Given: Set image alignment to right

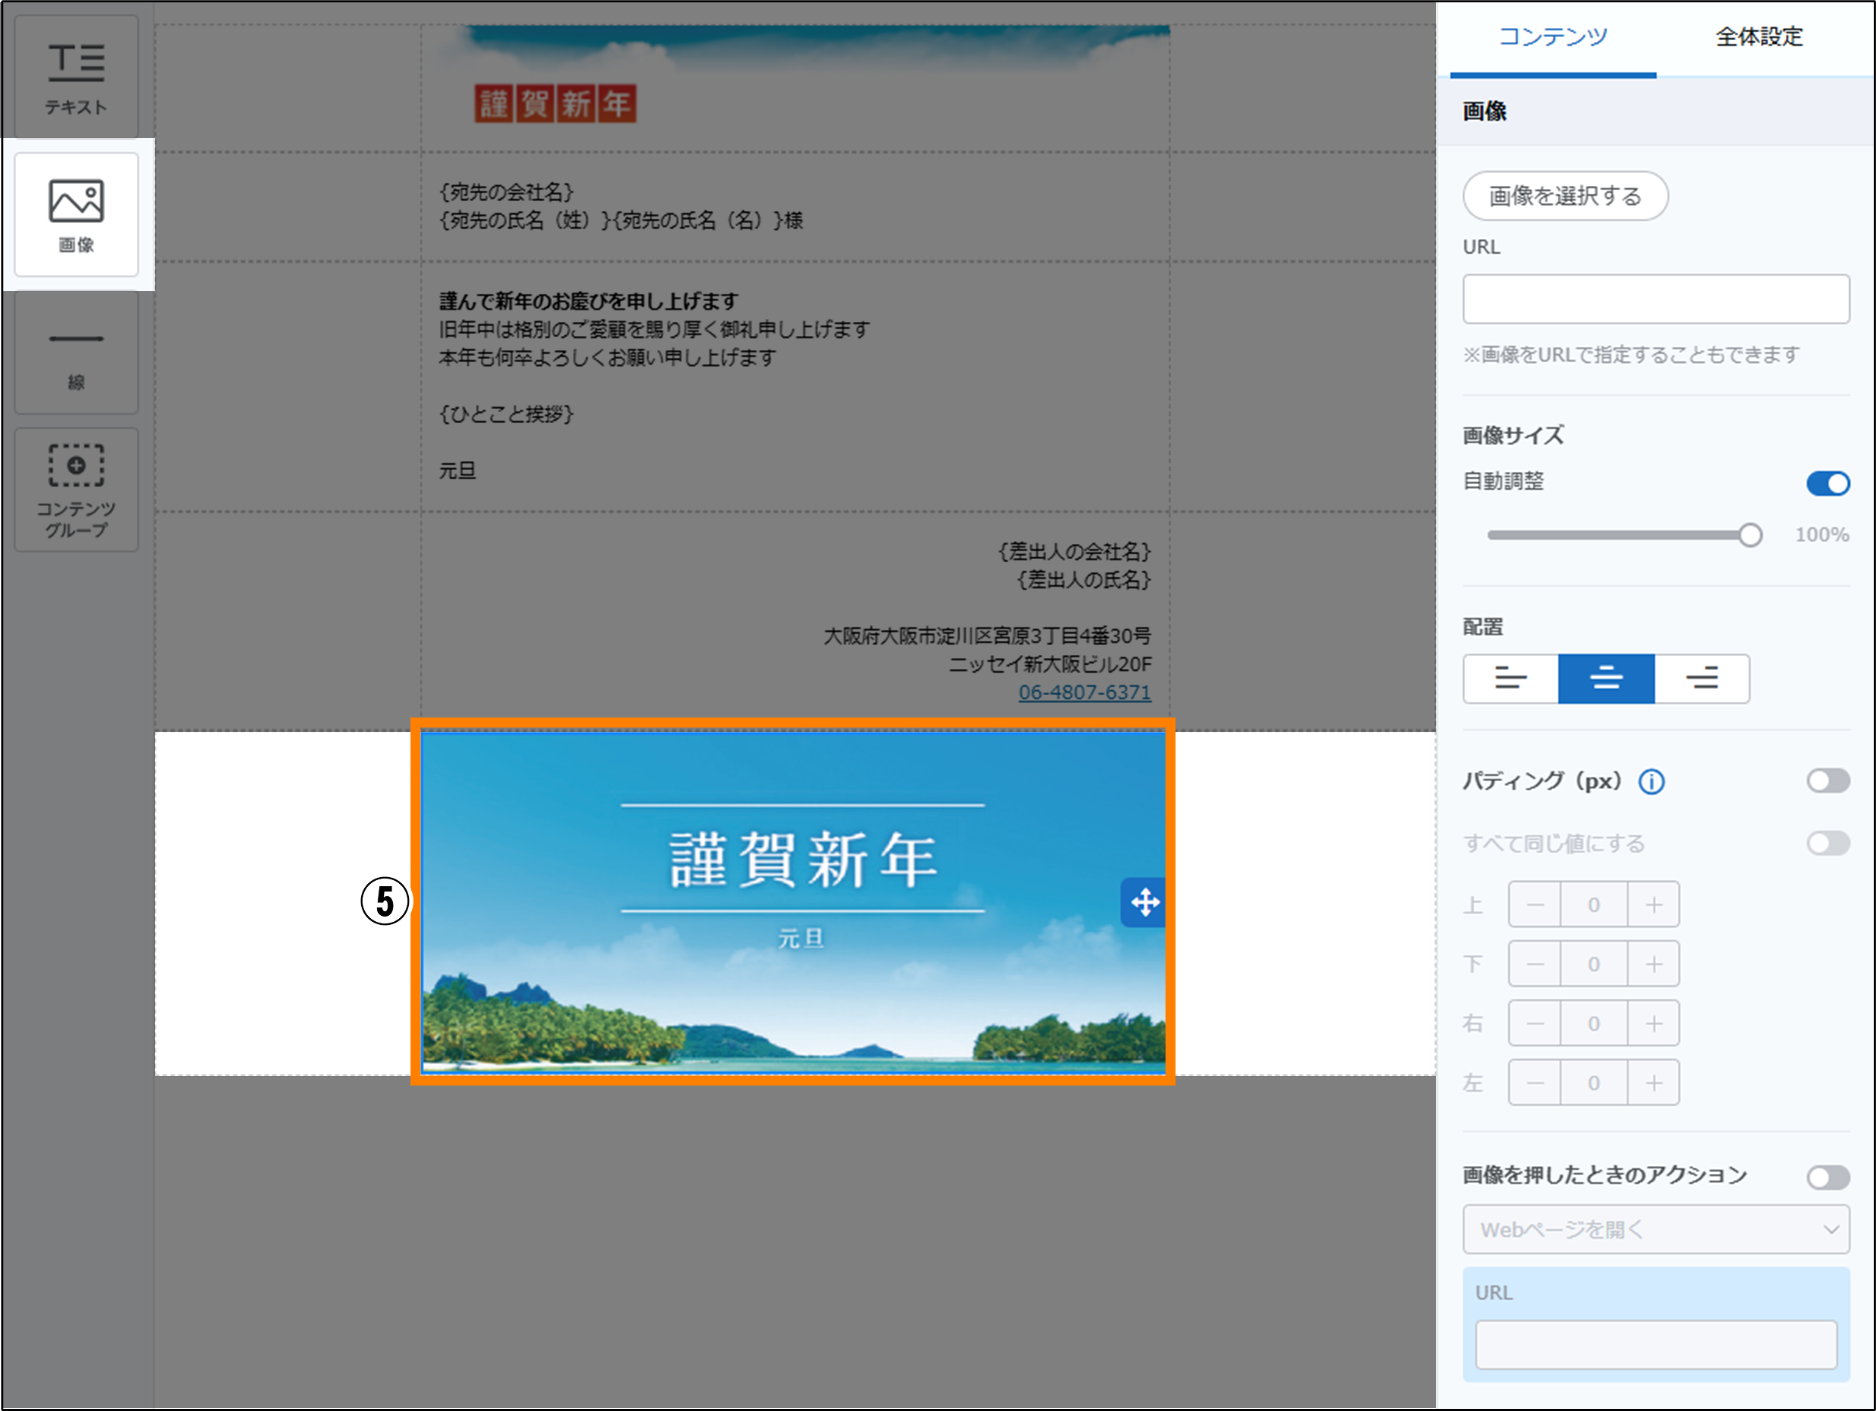Looking at the screenshot, I should click(1702, 679).
